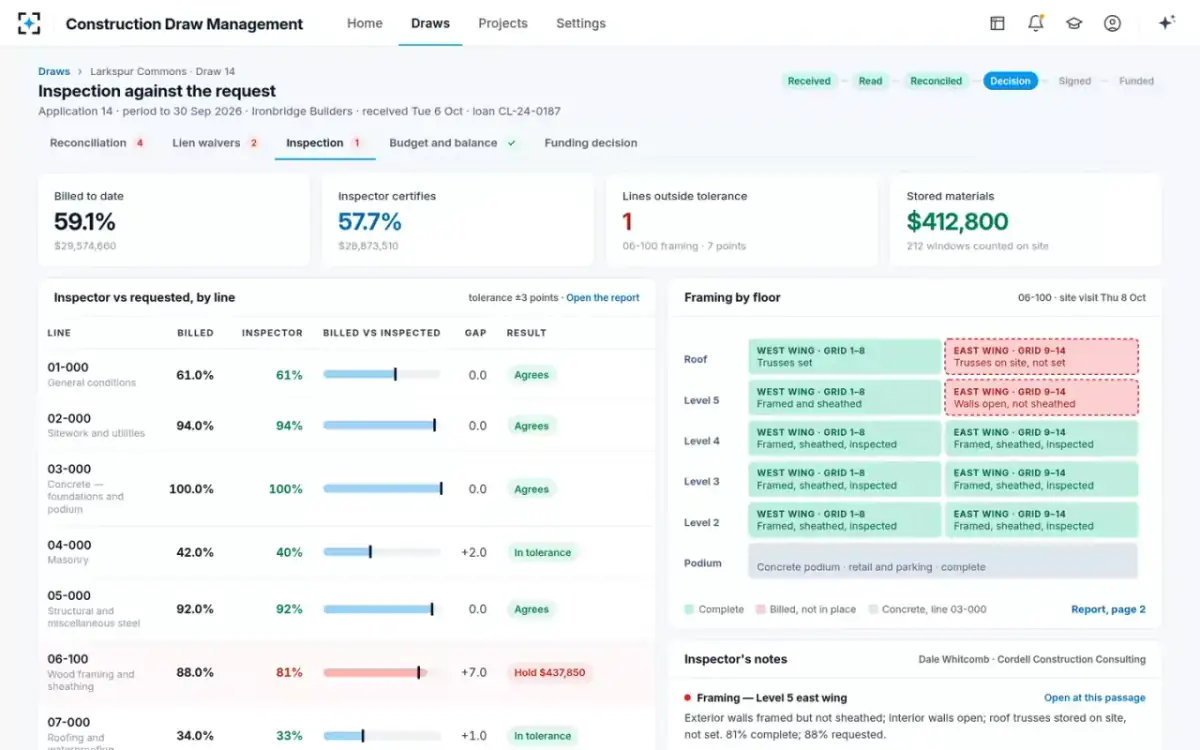Click the Concrete podium retail and parking cell
The height and width of the screenshot is (750, 1200).
click(x=943, y=561)
